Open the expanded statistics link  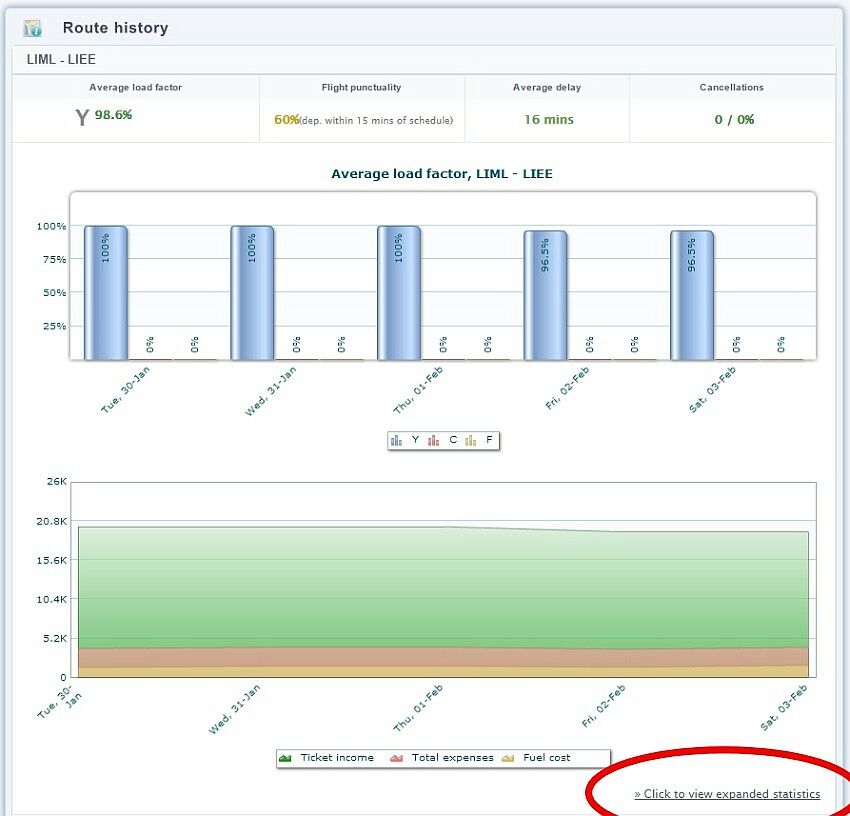click(x=727, y=794)
